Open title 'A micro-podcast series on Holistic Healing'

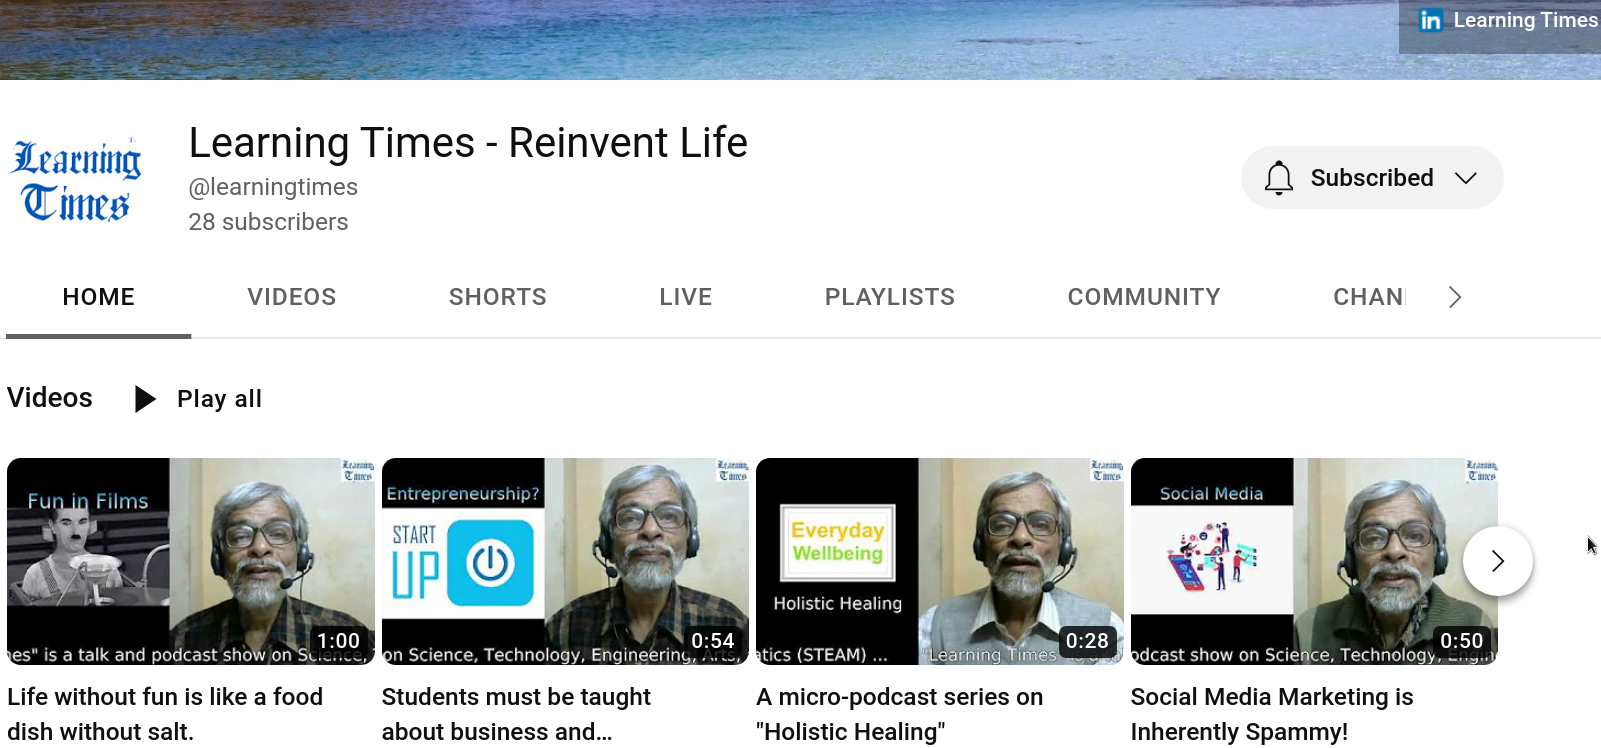(900, 714)
